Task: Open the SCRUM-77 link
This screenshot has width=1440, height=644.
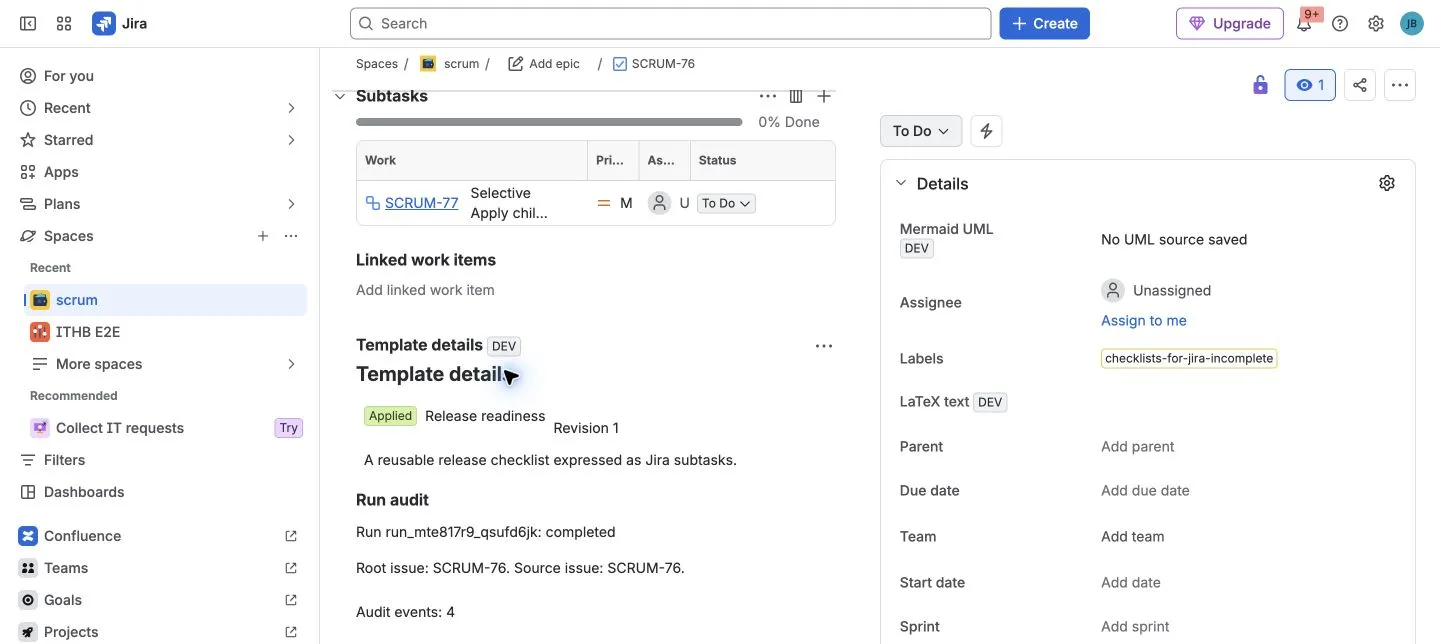Action: point(421,203)
